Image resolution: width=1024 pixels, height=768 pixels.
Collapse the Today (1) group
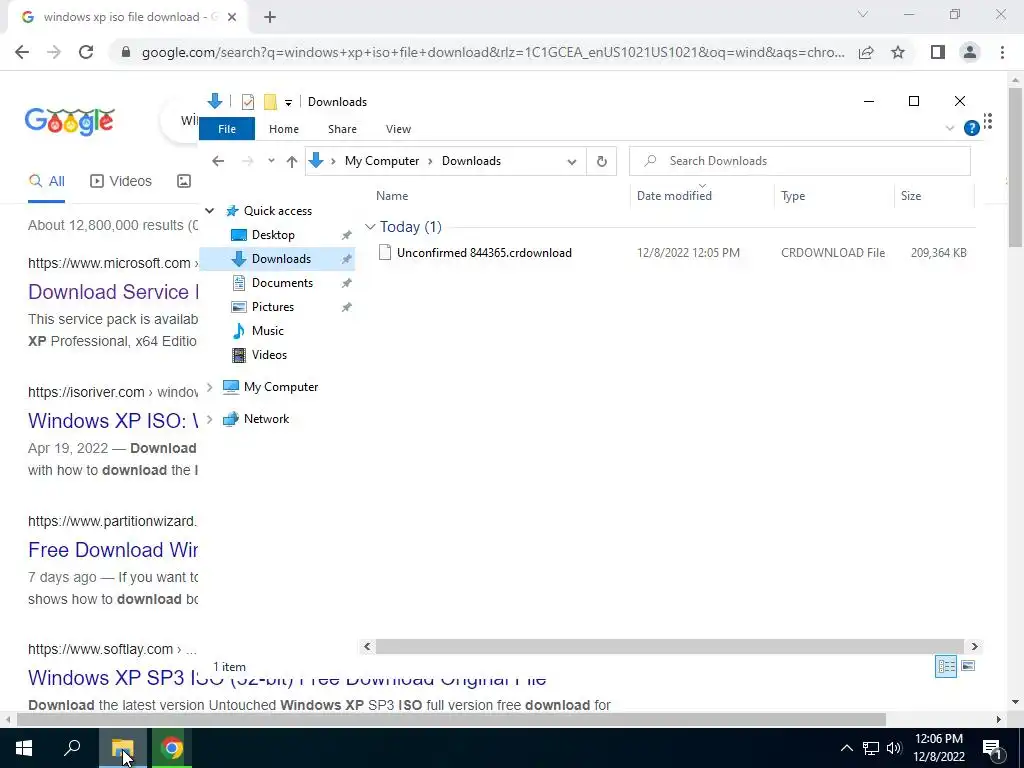[x=370, y=227]
